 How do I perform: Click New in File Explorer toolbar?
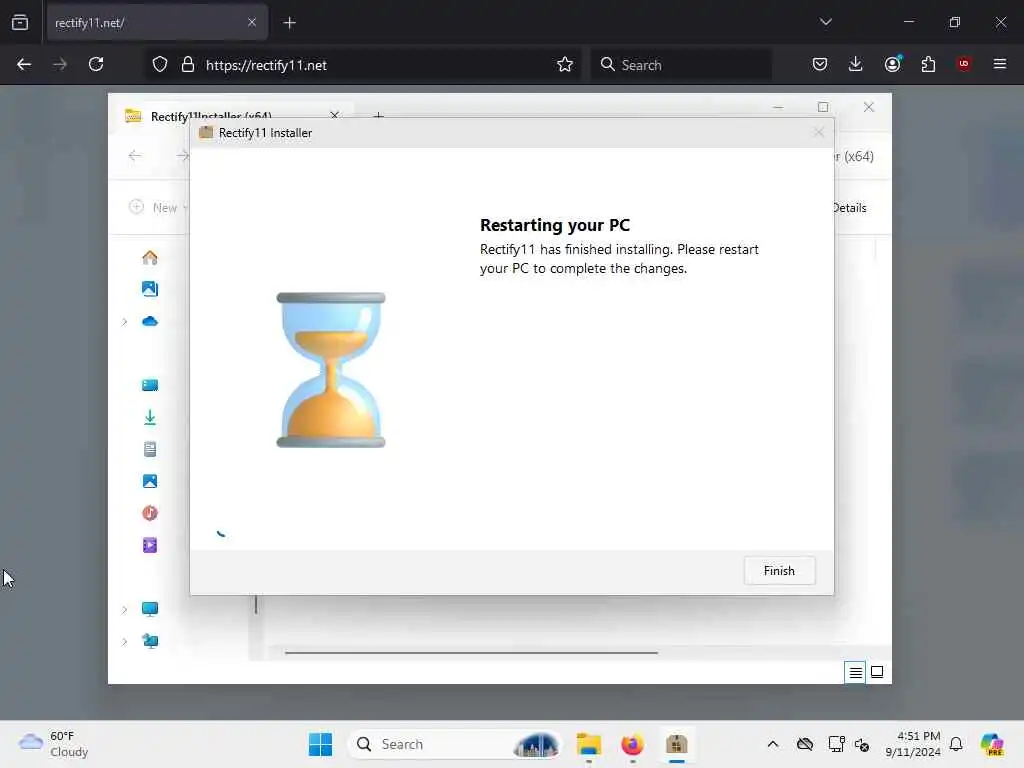click(158, 207)
